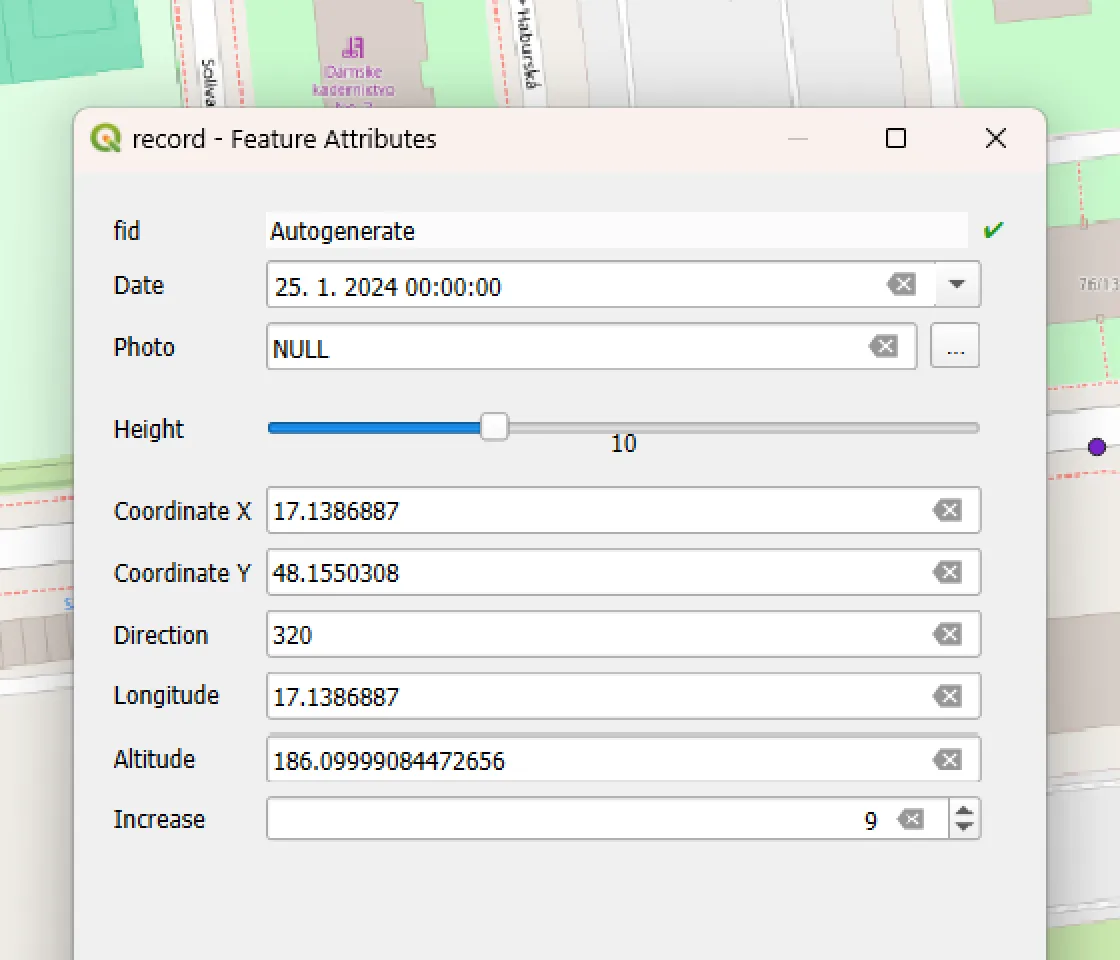
Task: Increment Increase using the up arrow
Action: 964,811
